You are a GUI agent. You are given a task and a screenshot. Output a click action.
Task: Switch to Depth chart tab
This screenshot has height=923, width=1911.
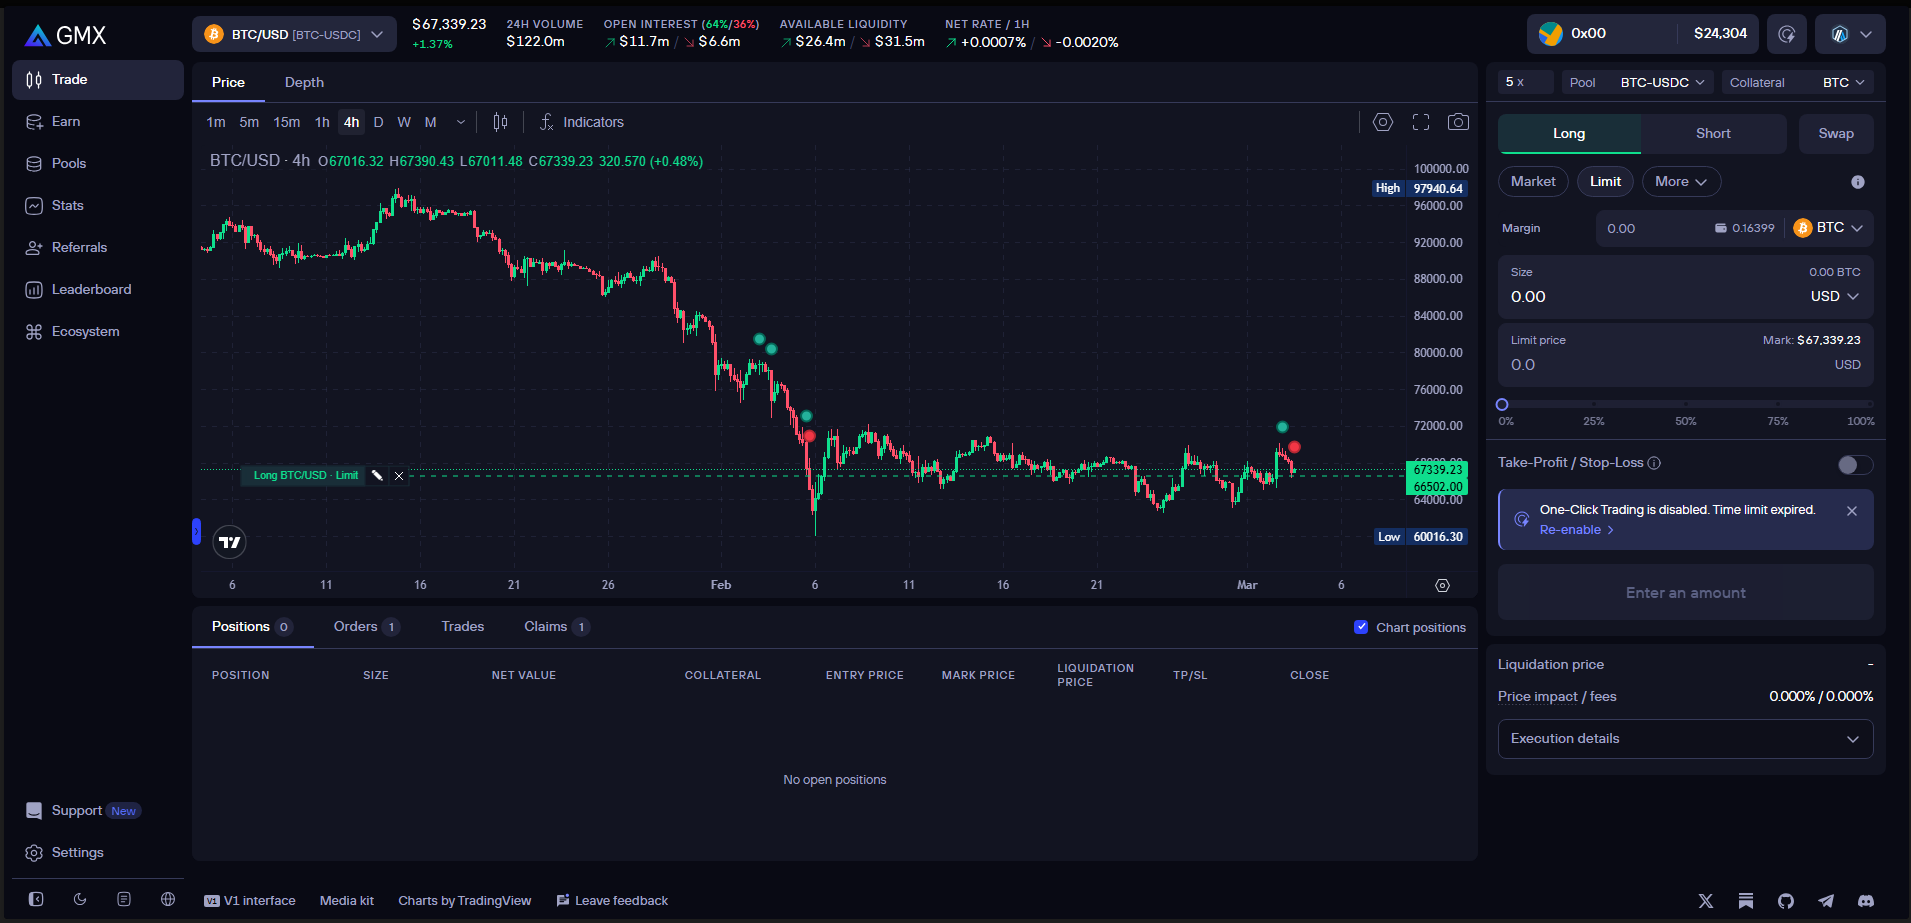coord(304,82)
